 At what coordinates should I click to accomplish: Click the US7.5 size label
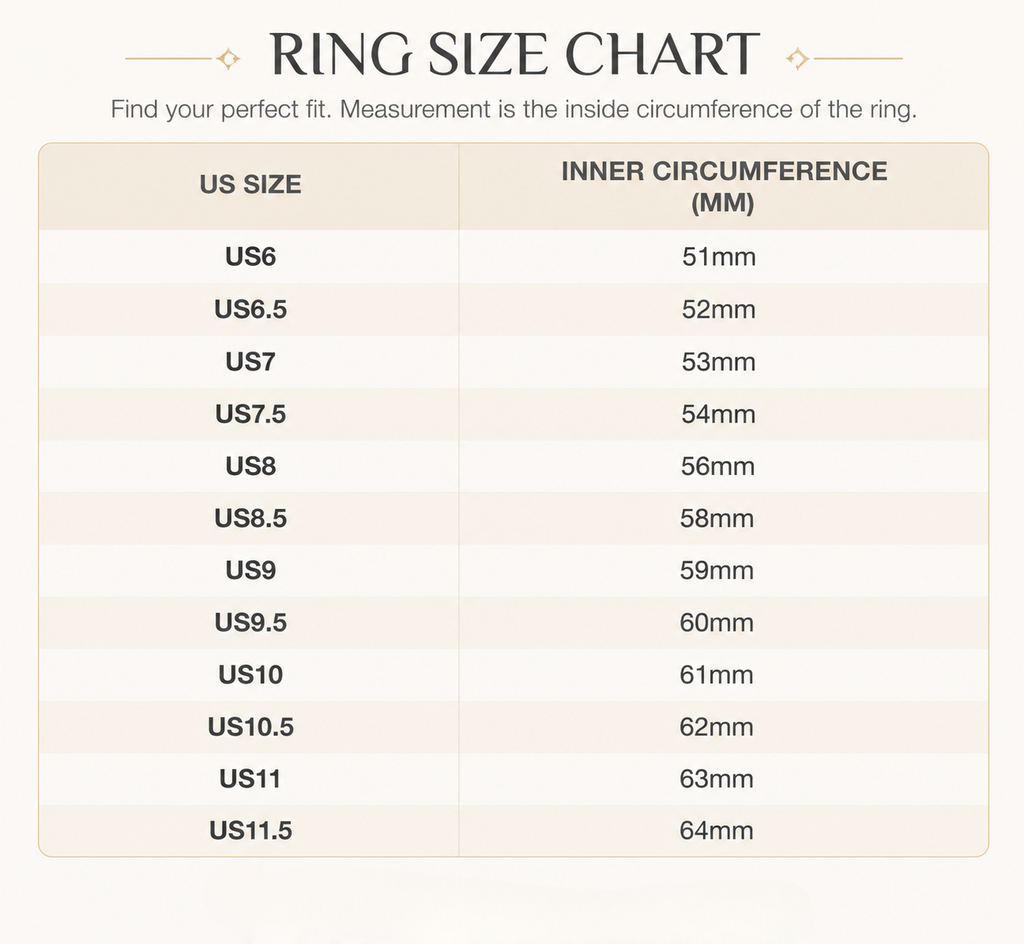click(x=251, y=414)
